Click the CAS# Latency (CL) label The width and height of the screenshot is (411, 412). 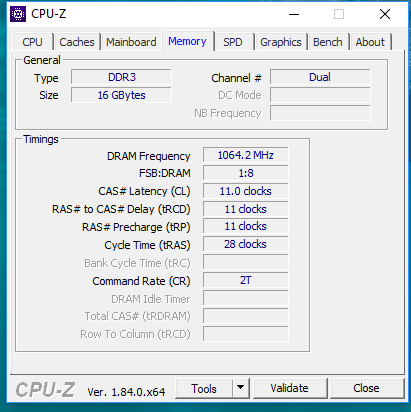pyautogui.click(x=144, y=191)
